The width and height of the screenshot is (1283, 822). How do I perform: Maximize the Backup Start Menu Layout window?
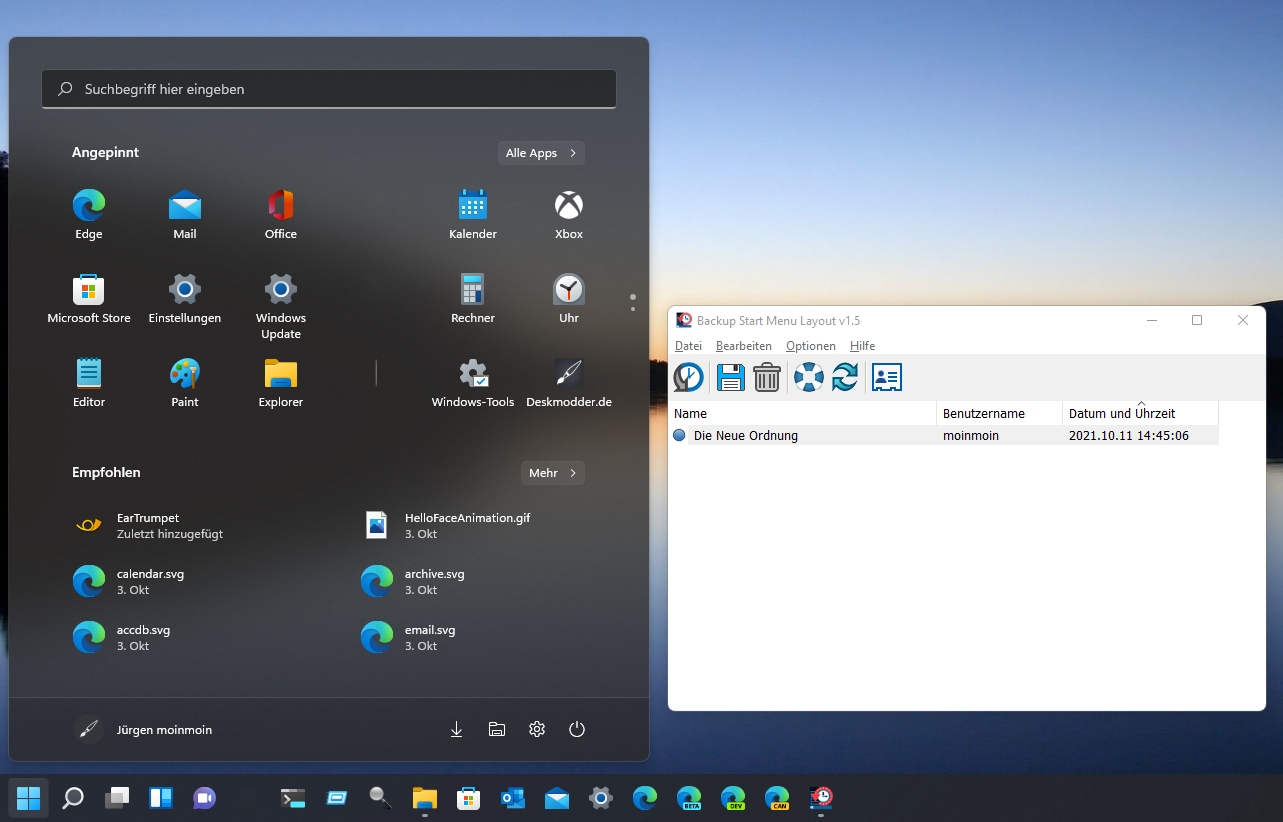click(1197, 320)
